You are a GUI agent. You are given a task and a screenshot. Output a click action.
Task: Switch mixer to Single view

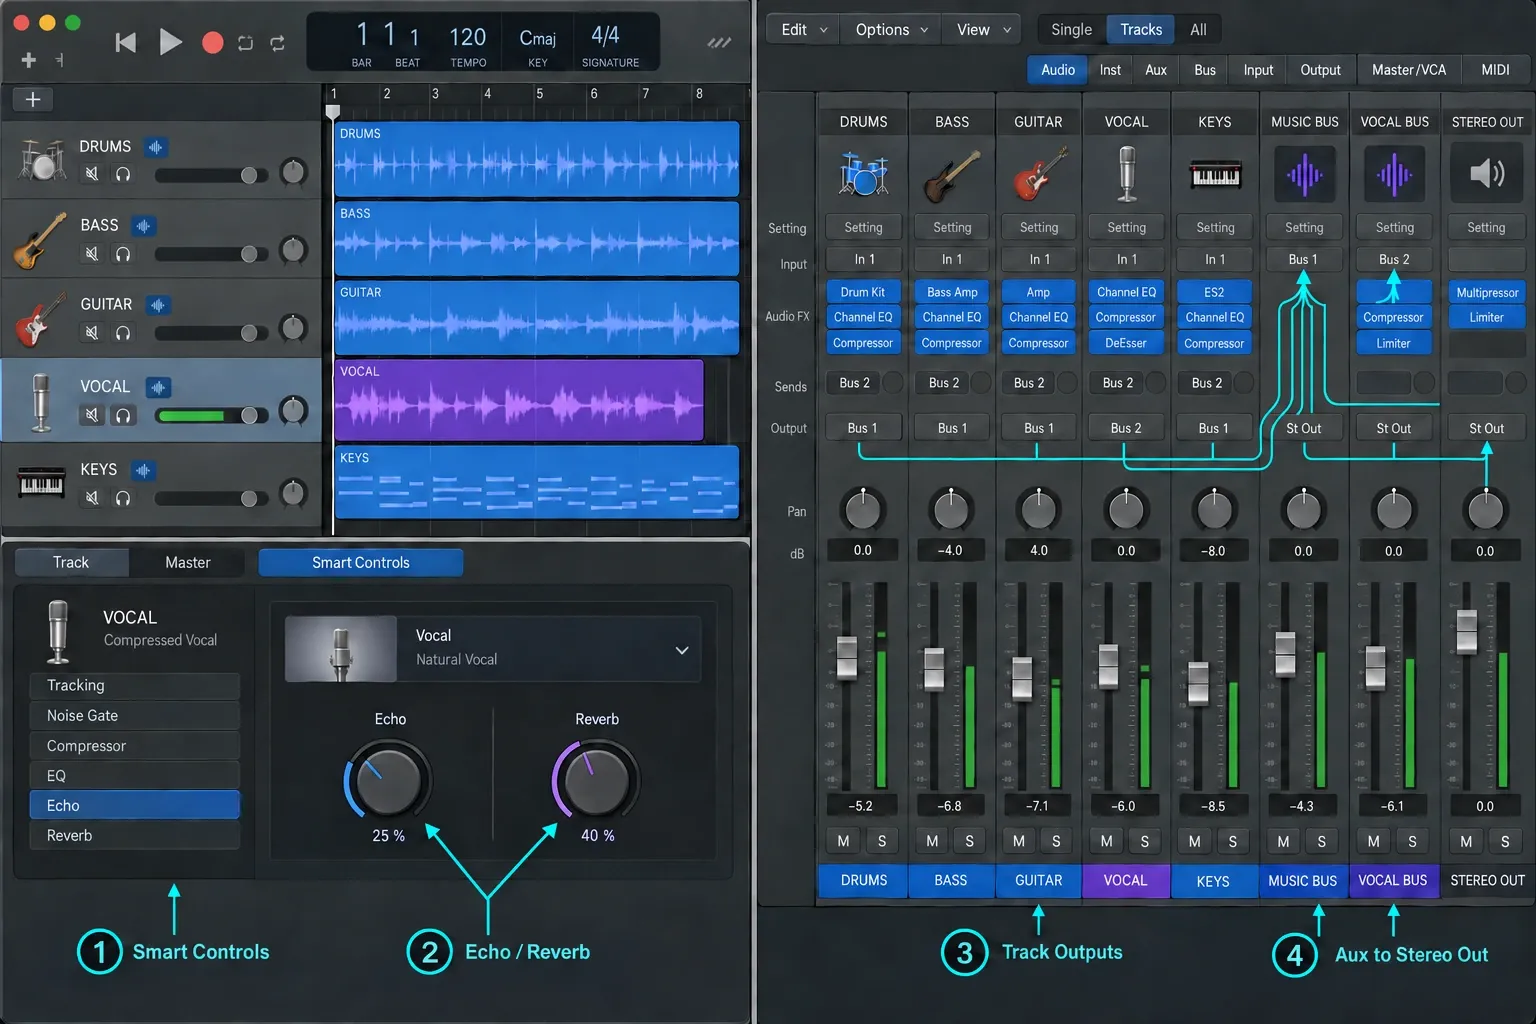[x=1072, y=30]
